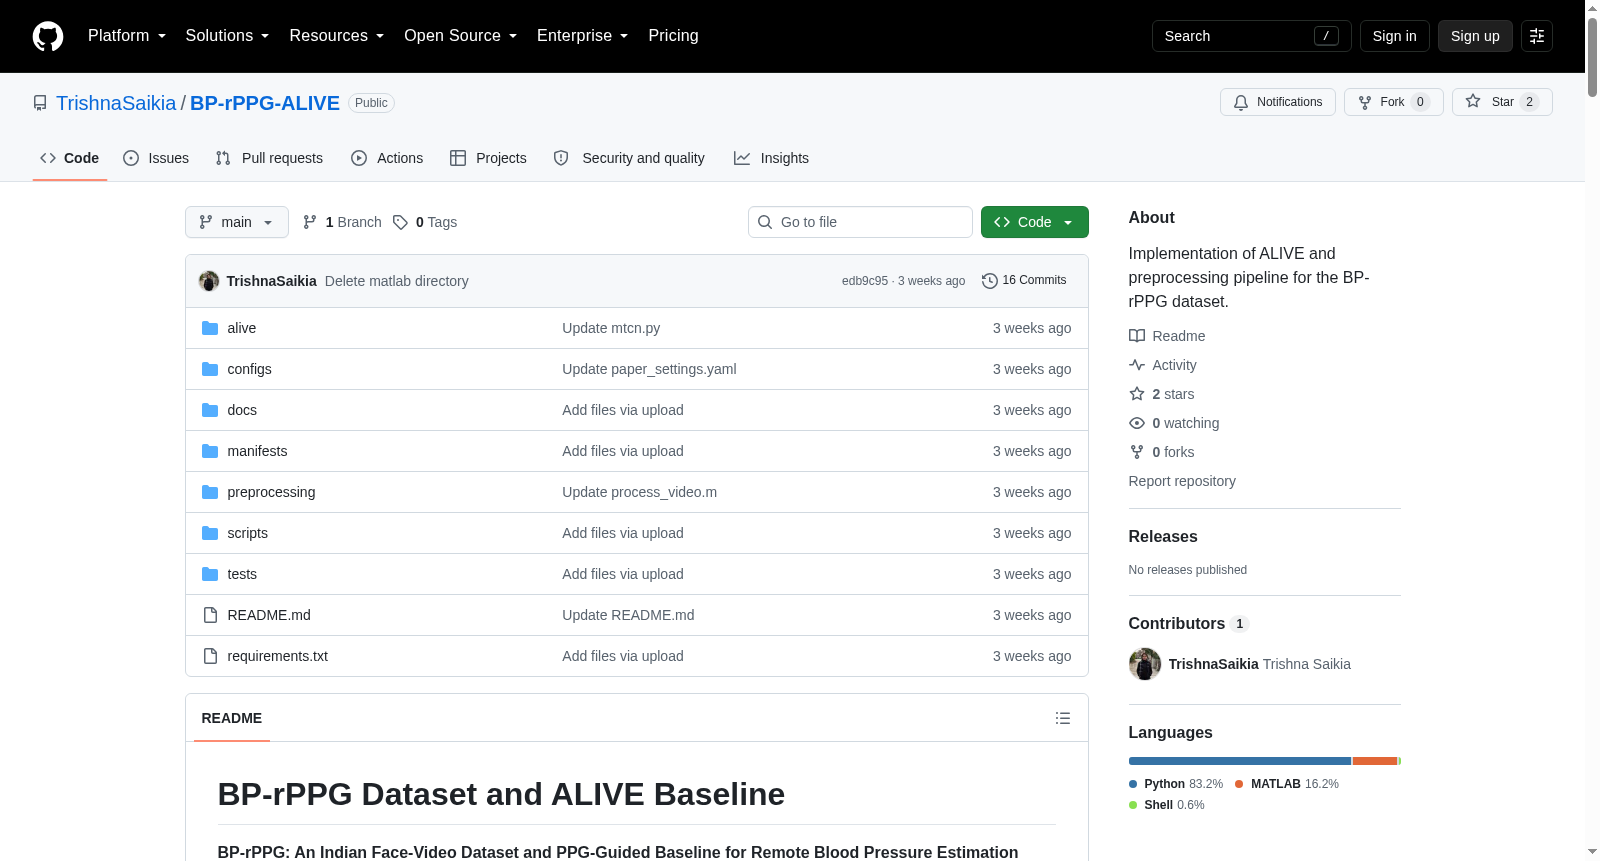The image size is (1600, 861).
Task: Expand the Solutions menu
Action: click(227, 36)
